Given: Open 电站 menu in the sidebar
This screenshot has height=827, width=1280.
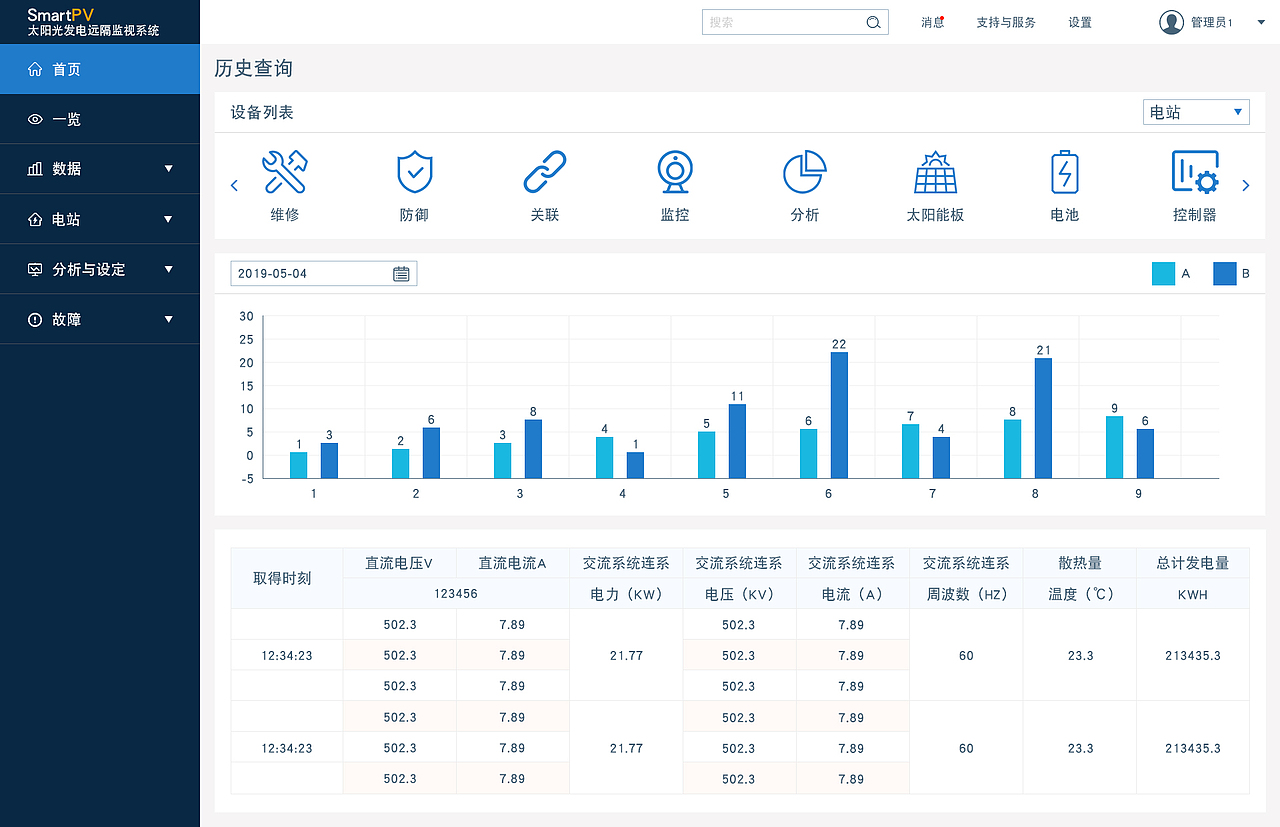Looking at the screenshot, I should point(100,219).
